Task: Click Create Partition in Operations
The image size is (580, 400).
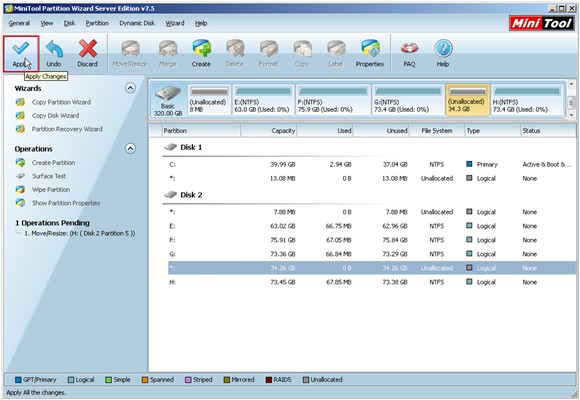Action: [53, 162]
